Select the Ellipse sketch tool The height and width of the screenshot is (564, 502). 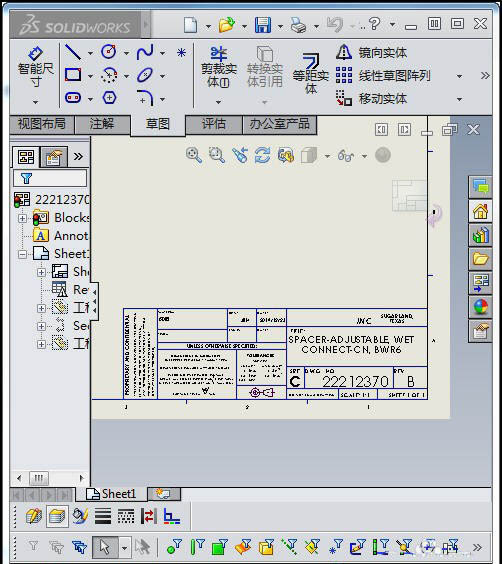tap(145, 75)
